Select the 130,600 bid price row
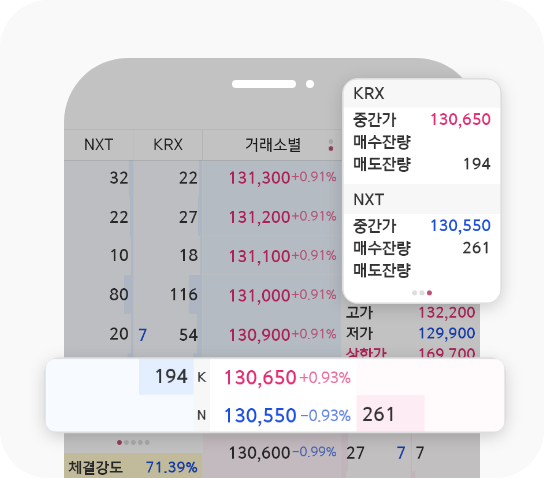Viewport: 544px width, 478px height. (272, 453)
